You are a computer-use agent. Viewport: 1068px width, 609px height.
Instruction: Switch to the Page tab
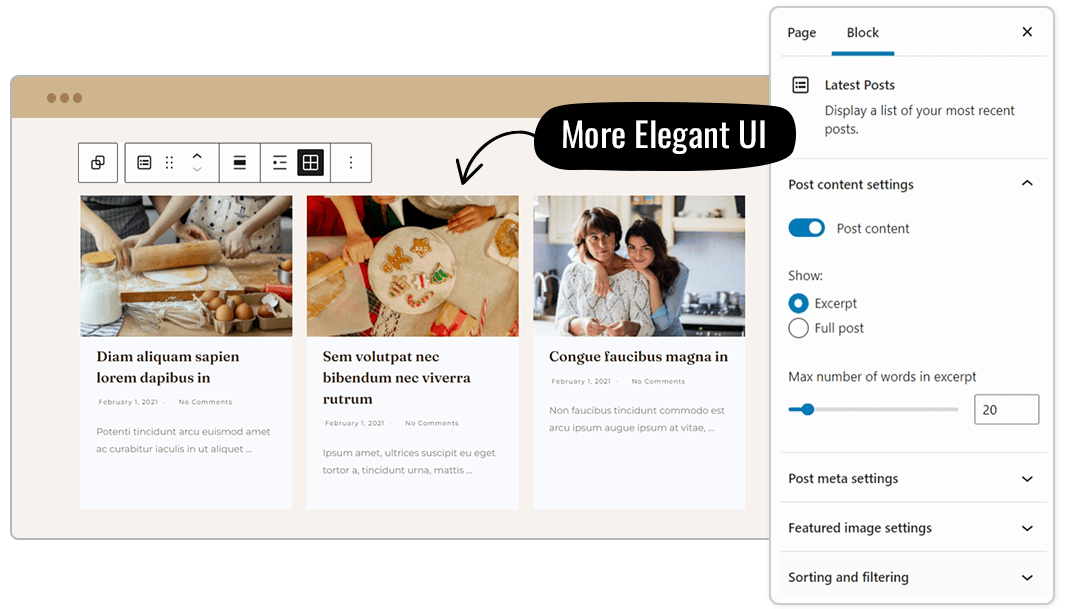coord(802,33)
